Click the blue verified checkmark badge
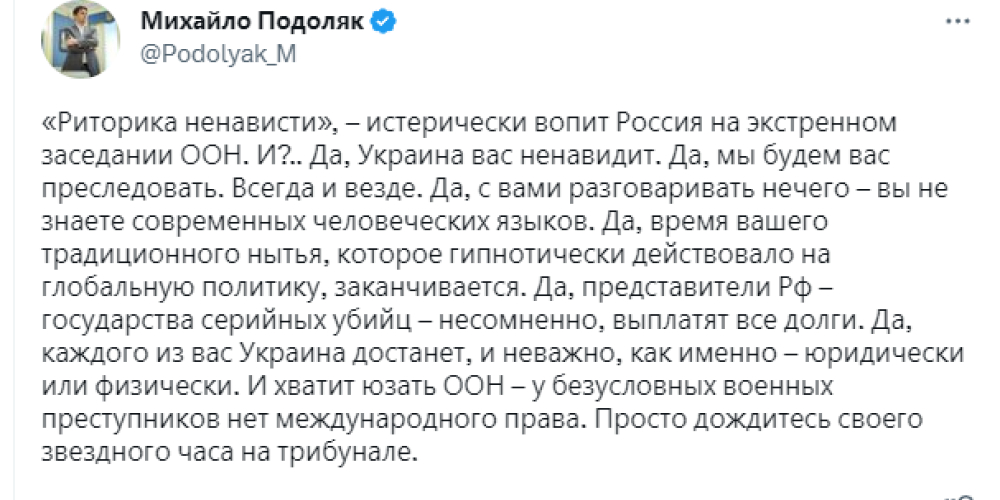Viewport: 1000px width, 500px height. pyautogui.click(x=385, y=23)
